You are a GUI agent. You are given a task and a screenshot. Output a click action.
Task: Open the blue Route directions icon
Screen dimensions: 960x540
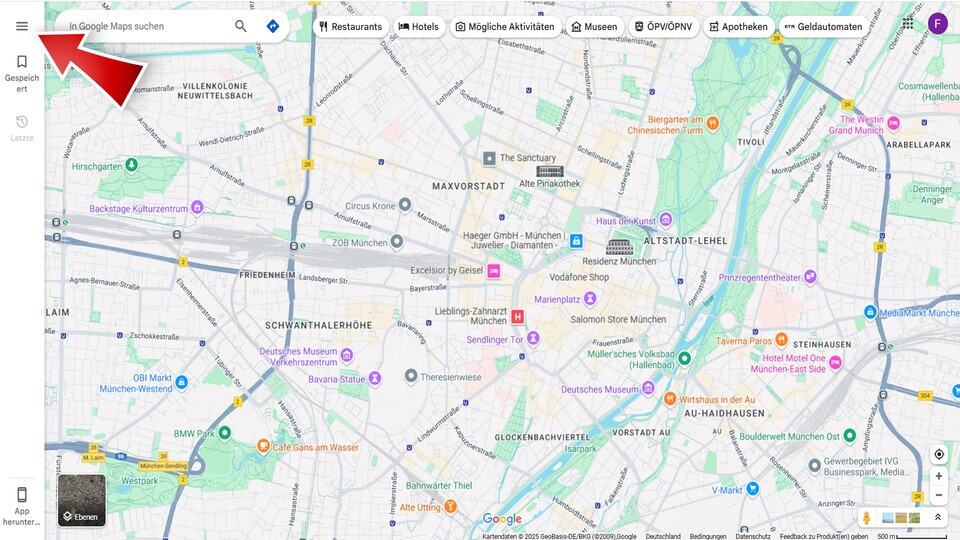pos(272,26)
